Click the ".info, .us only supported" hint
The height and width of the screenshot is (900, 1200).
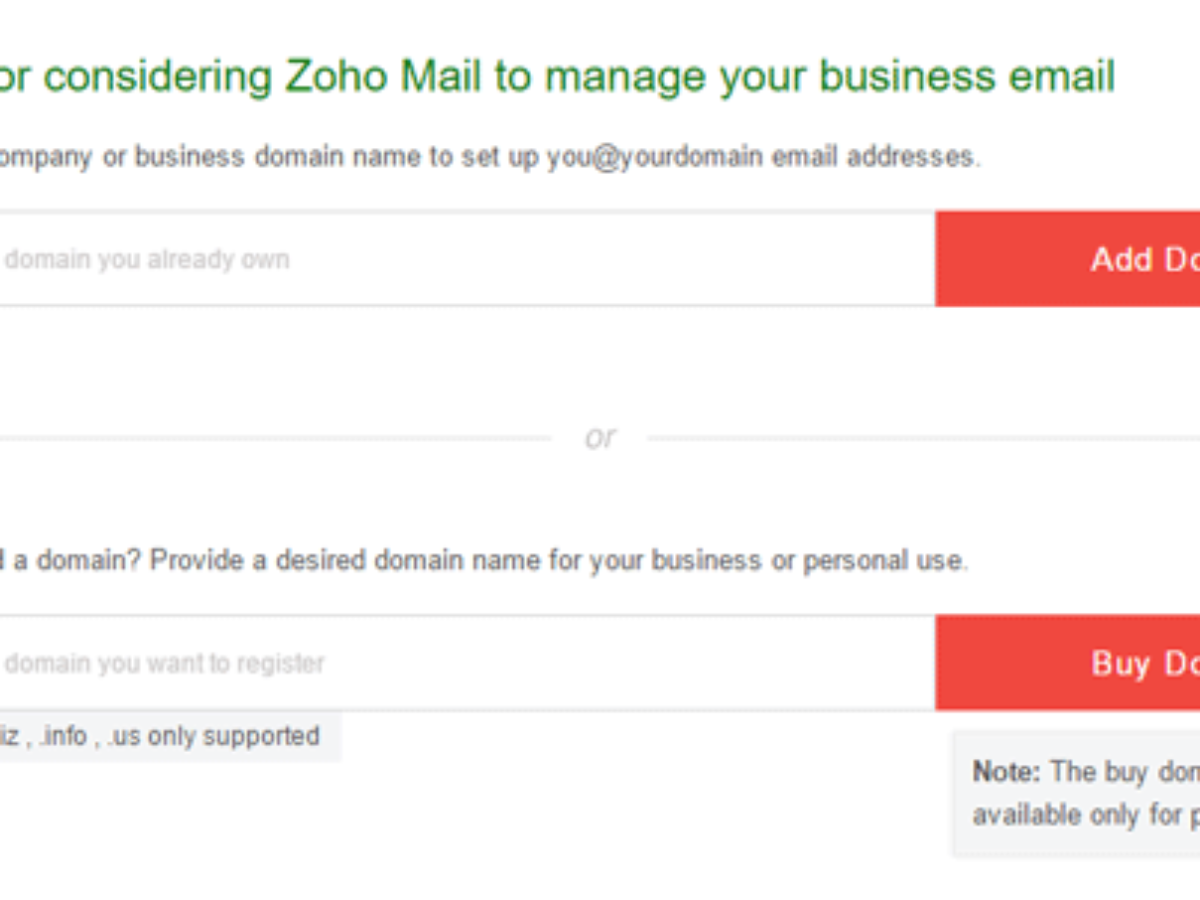pyautogui.click(x=170, y=737)
